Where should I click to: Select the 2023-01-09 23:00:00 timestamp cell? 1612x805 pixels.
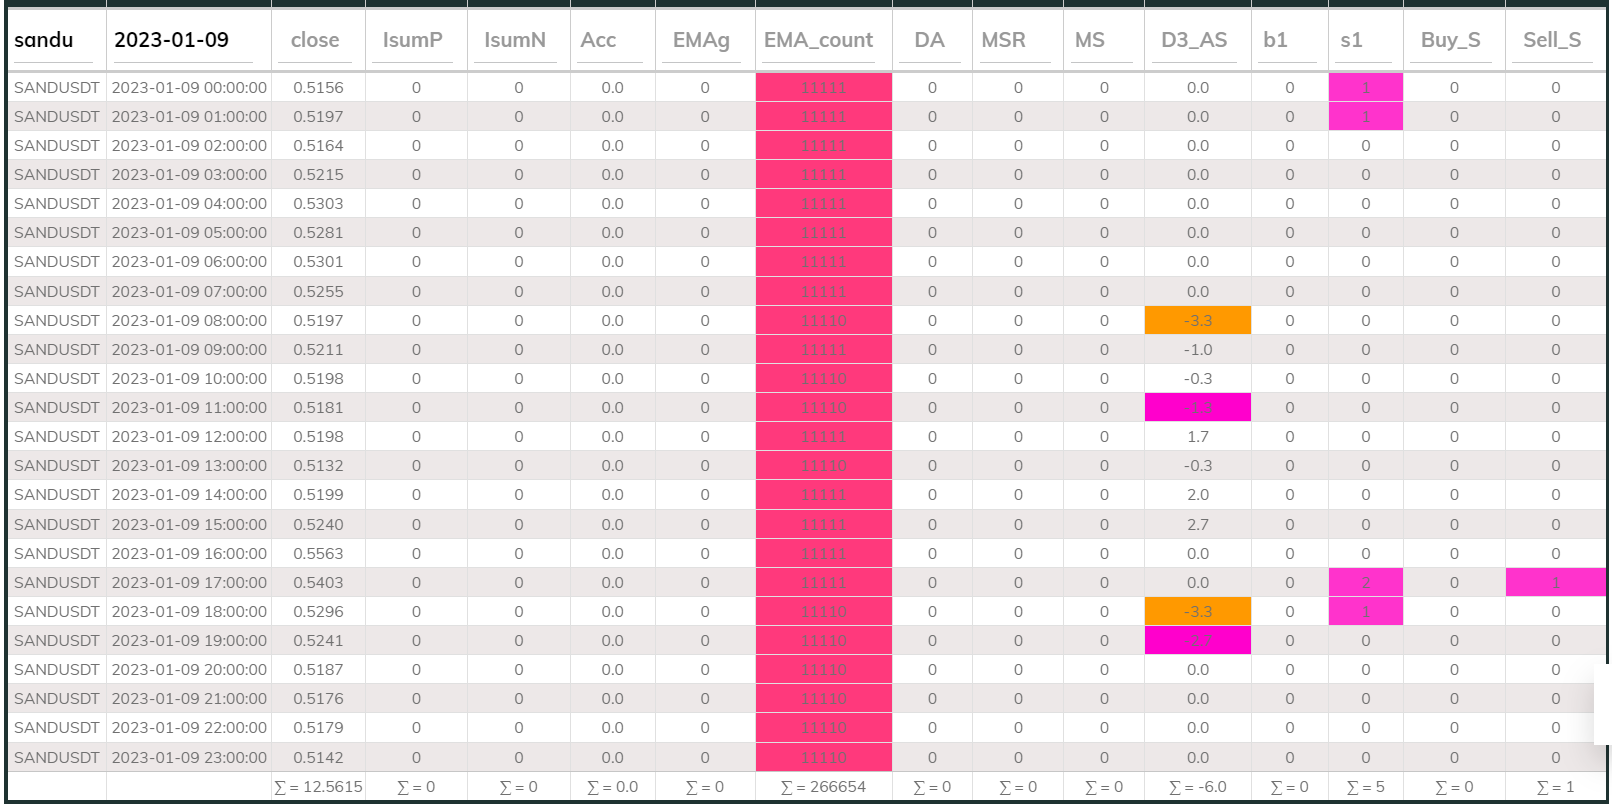[x=189, y=758]
